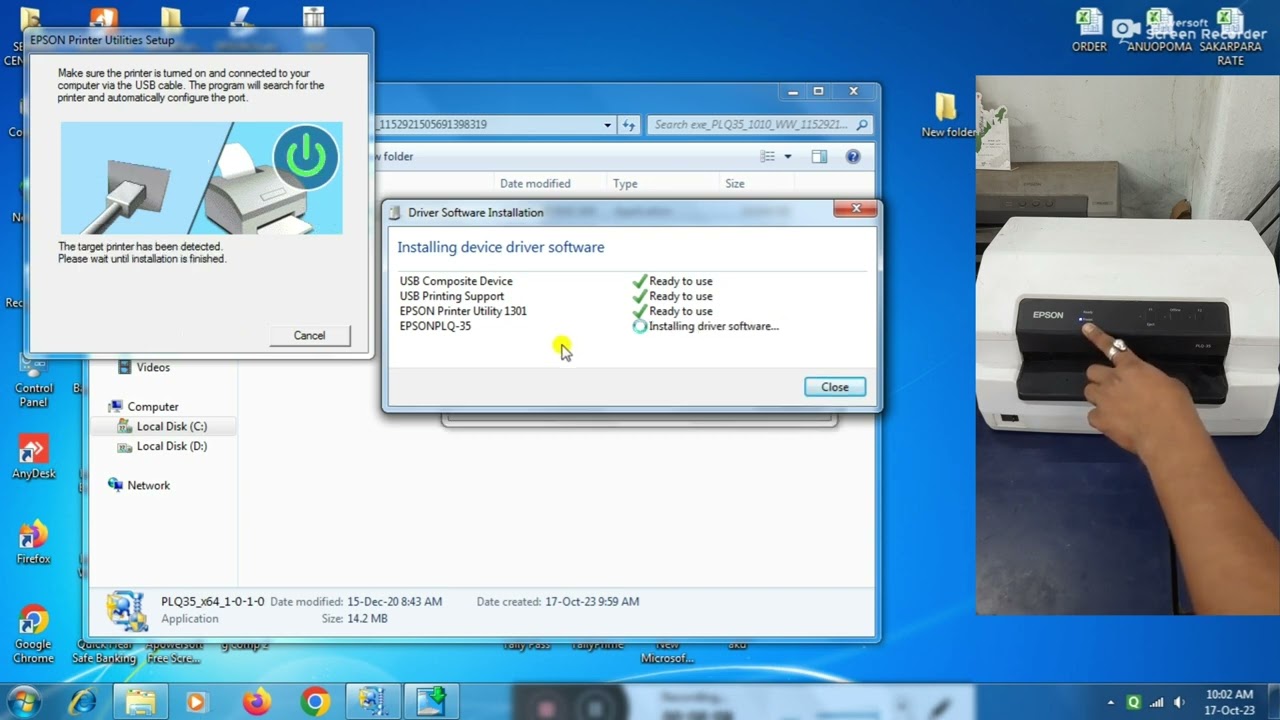Click the Computer icon in navigation pane
This screenshot has height=720, width=1280.
coord(116,407)
